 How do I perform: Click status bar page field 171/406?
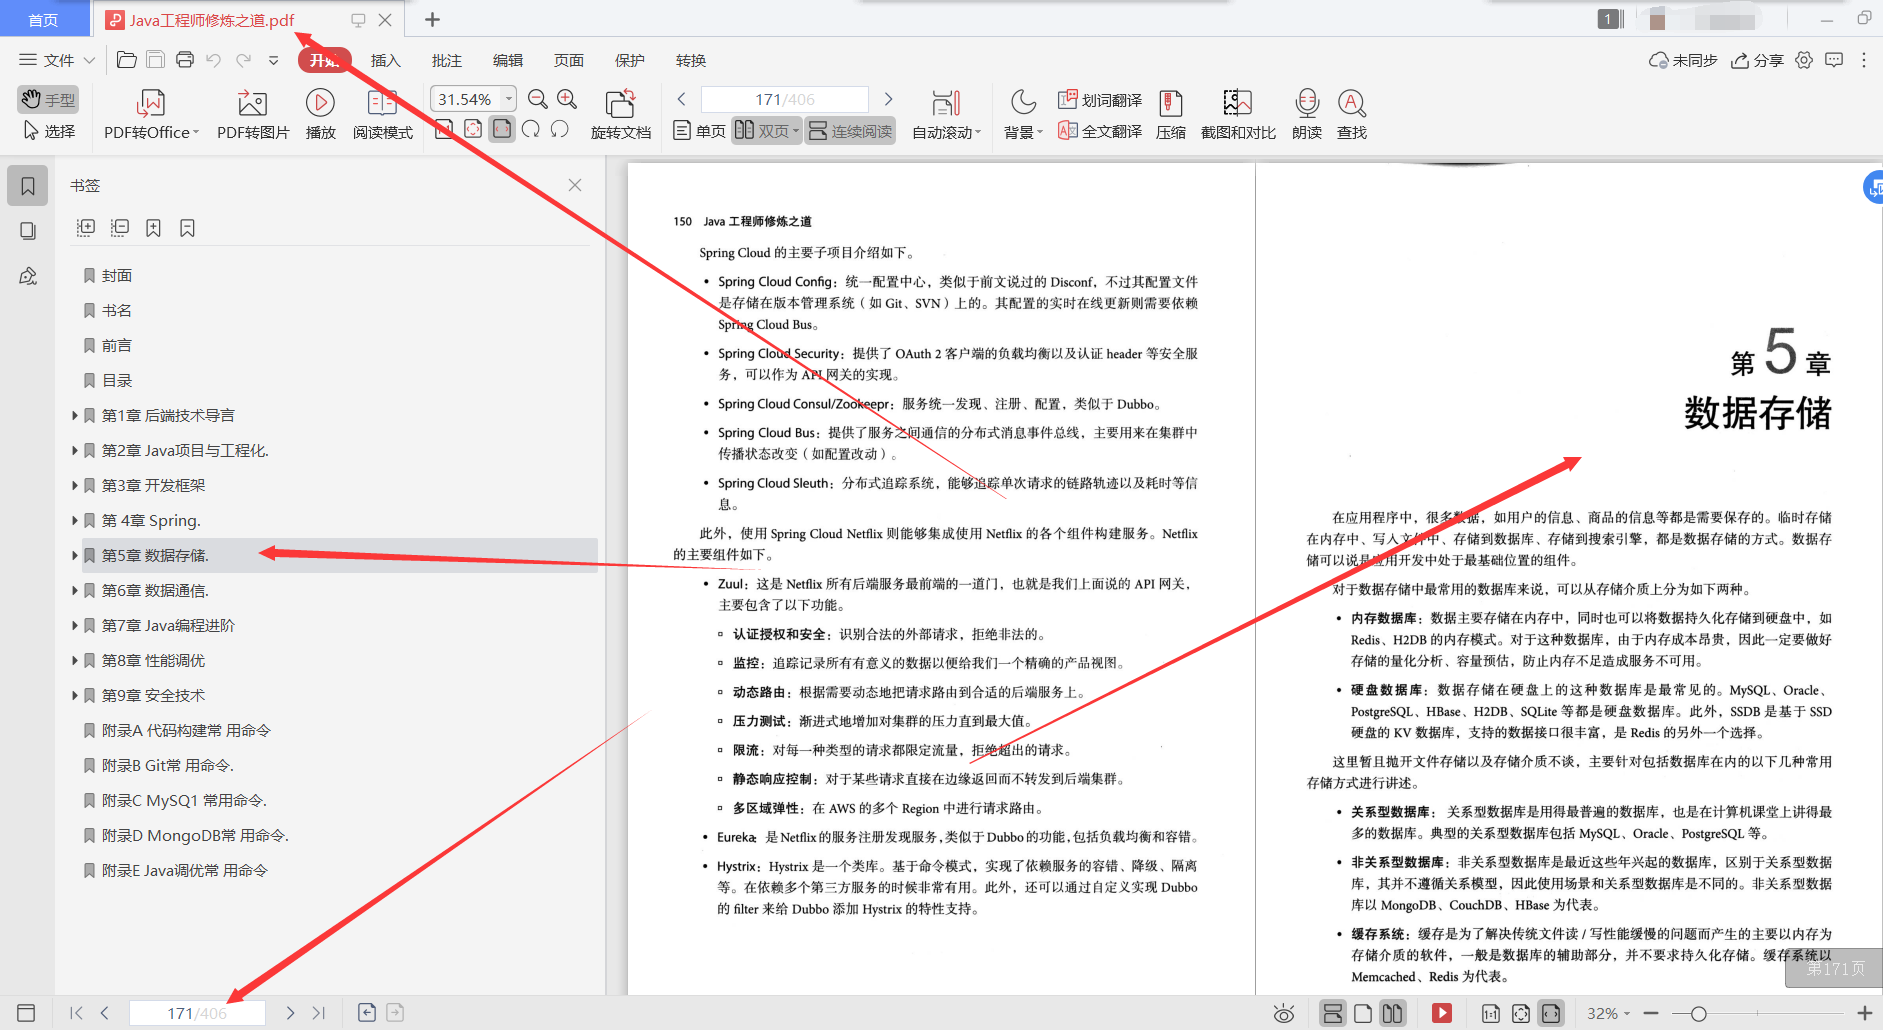(197, 1013)
